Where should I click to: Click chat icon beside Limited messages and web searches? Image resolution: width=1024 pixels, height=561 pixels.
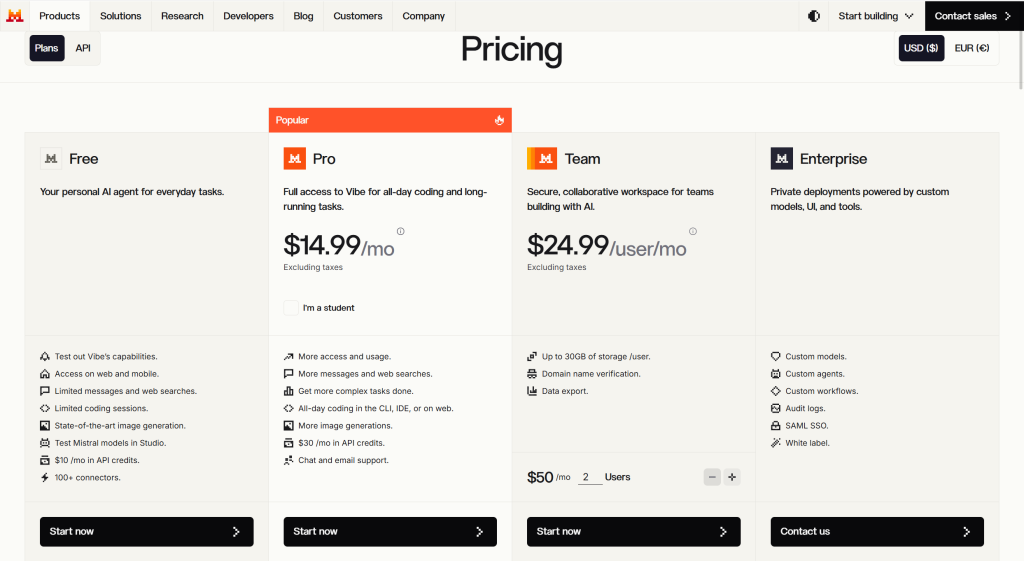coord(44,391)
